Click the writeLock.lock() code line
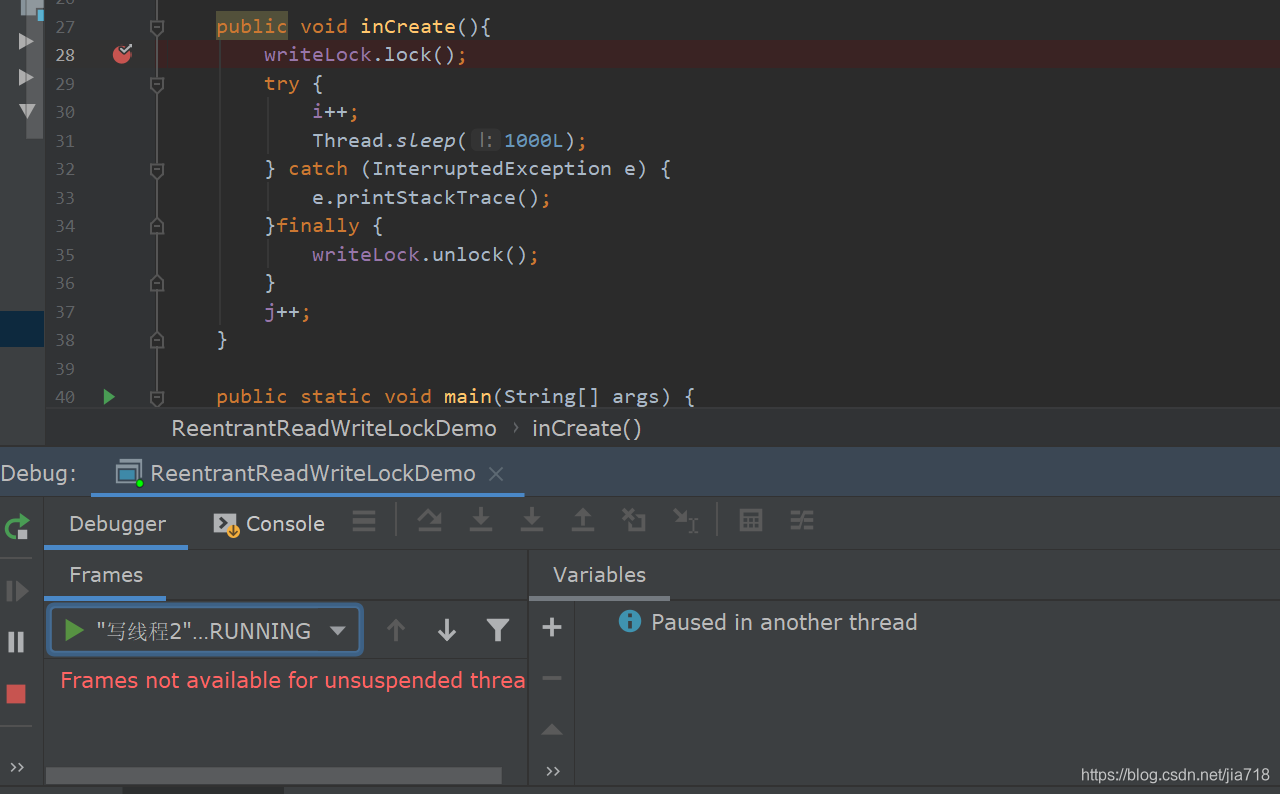Viewport: 1280px width, 794px height. click(365, 55)
